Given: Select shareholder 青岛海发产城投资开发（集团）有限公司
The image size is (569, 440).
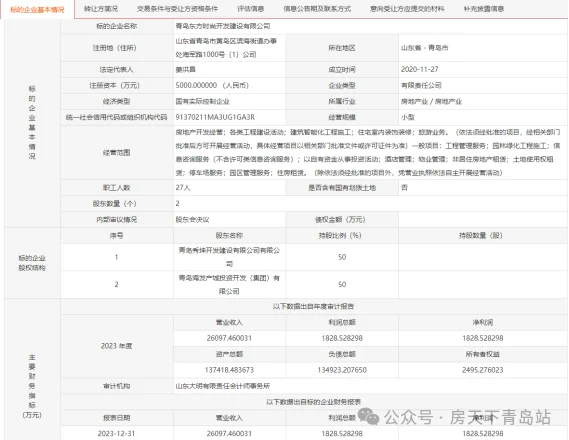Looking at the screenshot, I should click(229, 285).
